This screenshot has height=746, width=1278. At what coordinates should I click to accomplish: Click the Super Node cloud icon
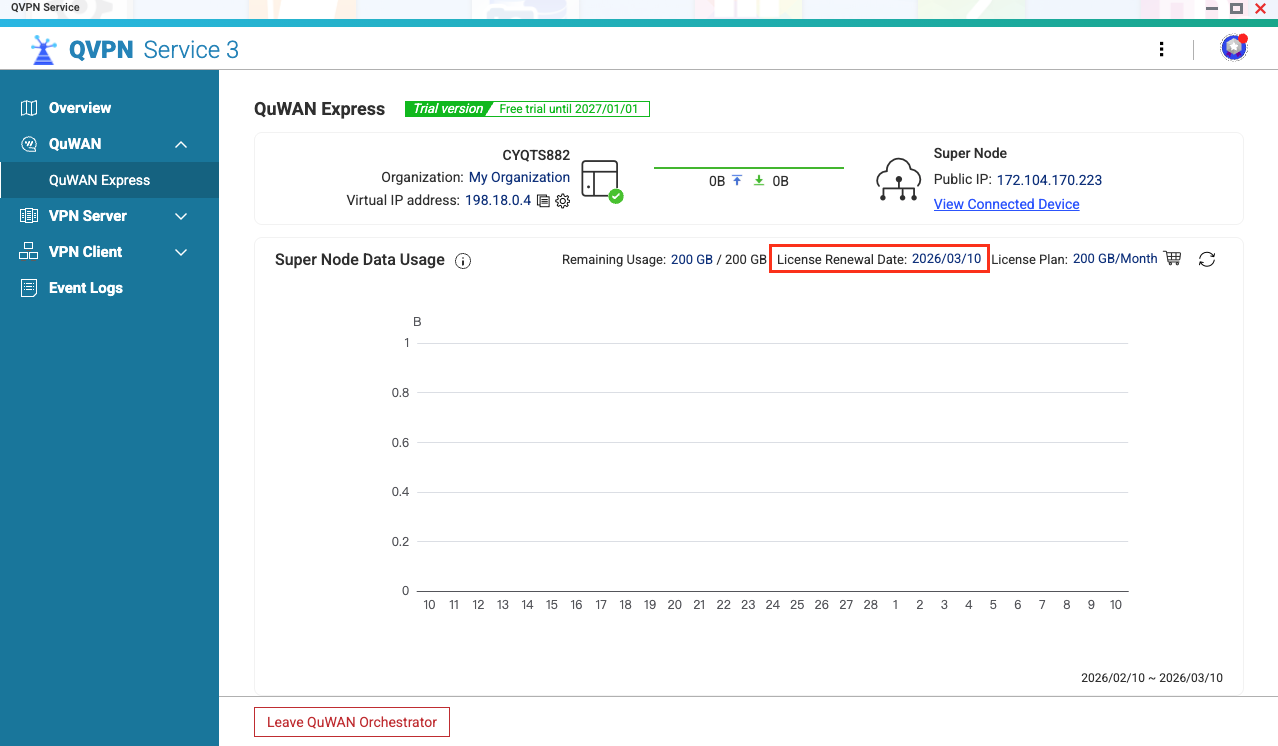point(897,180)
